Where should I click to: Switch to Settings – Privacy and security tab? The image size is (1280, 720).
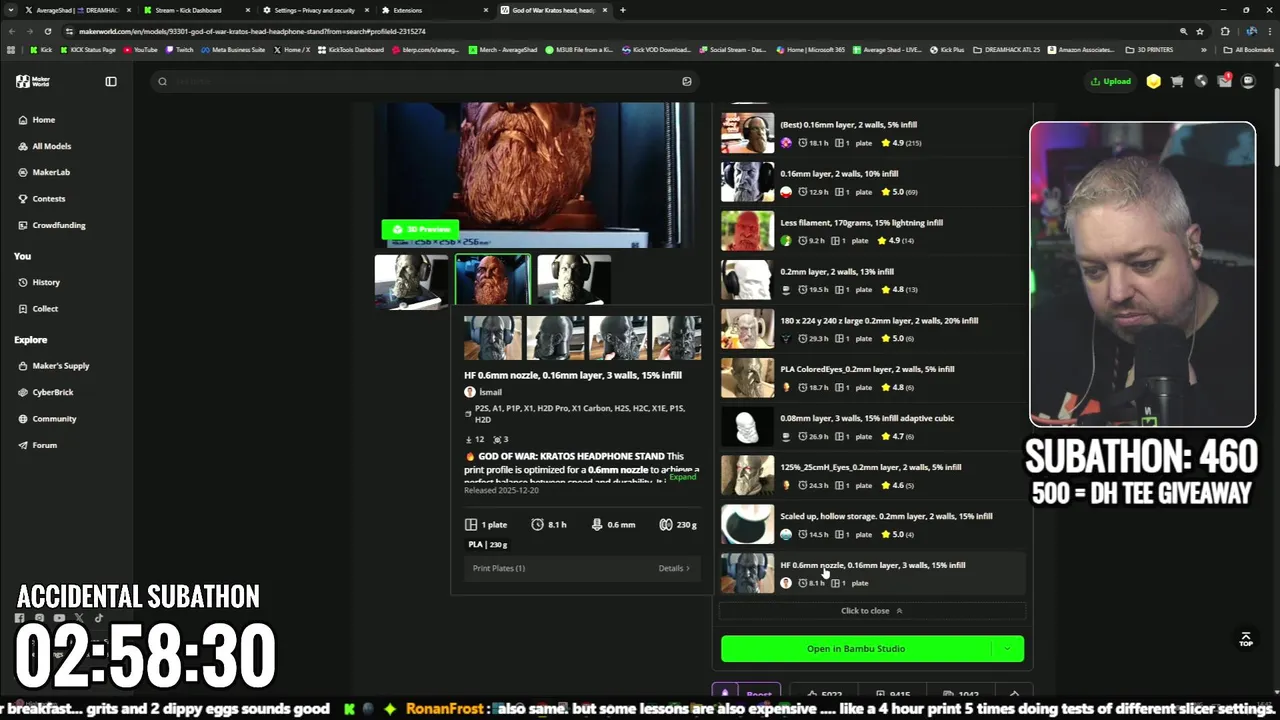(314, 10)
